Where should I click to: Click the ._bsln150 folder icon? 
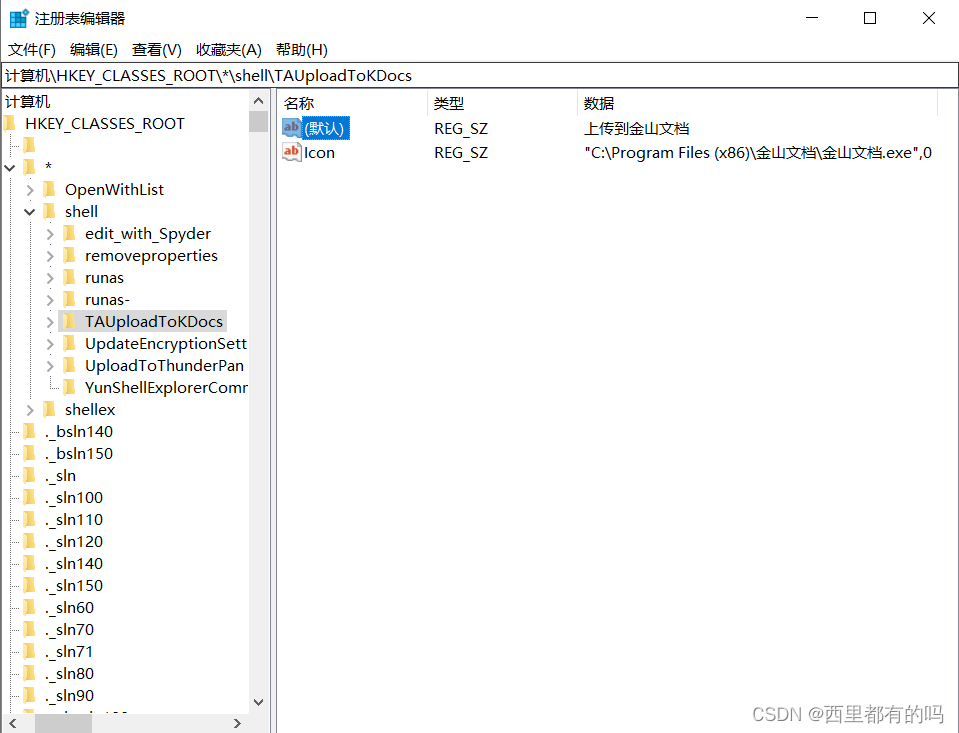point(29,453)
